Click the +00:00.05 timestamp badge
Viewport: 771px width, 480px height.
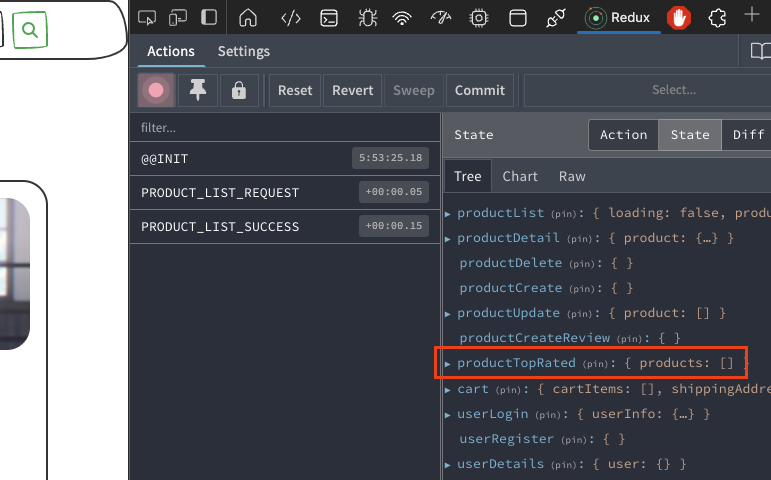[x=393, y=192]
